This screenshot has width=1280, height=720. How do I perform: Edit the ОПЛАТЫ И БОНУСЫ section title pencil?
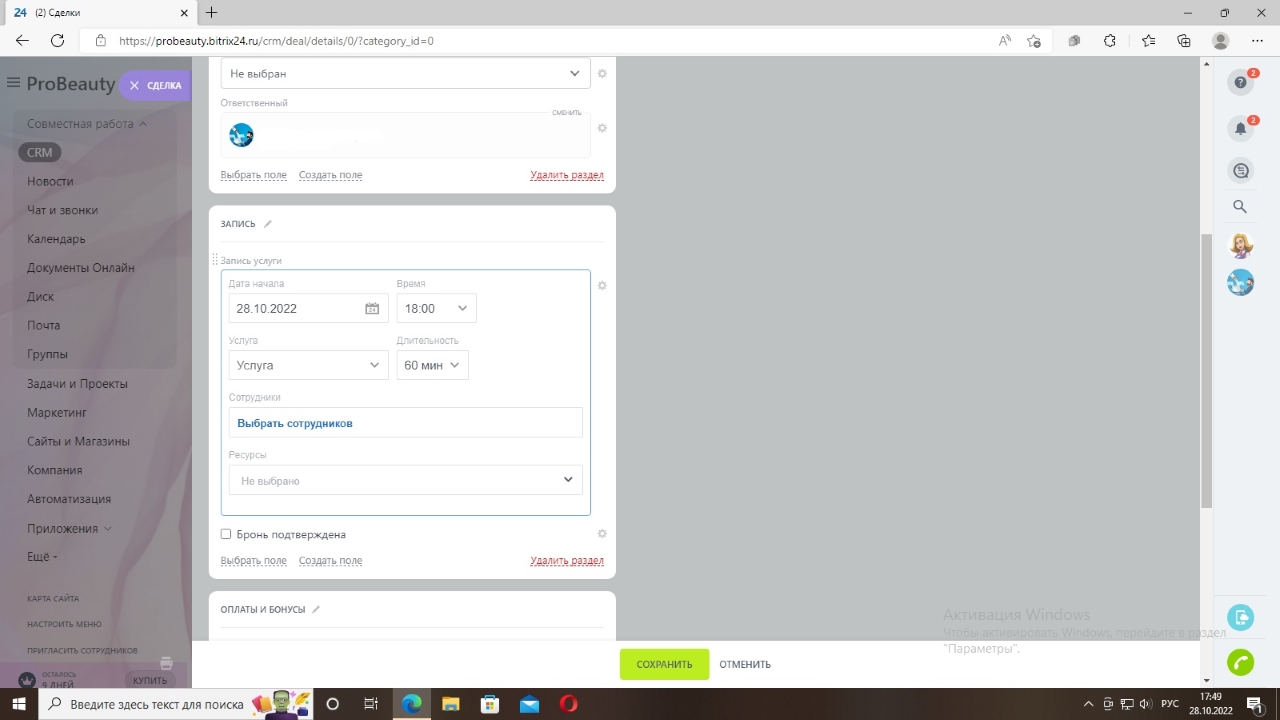pyautogui.click(x=317, y=609)
